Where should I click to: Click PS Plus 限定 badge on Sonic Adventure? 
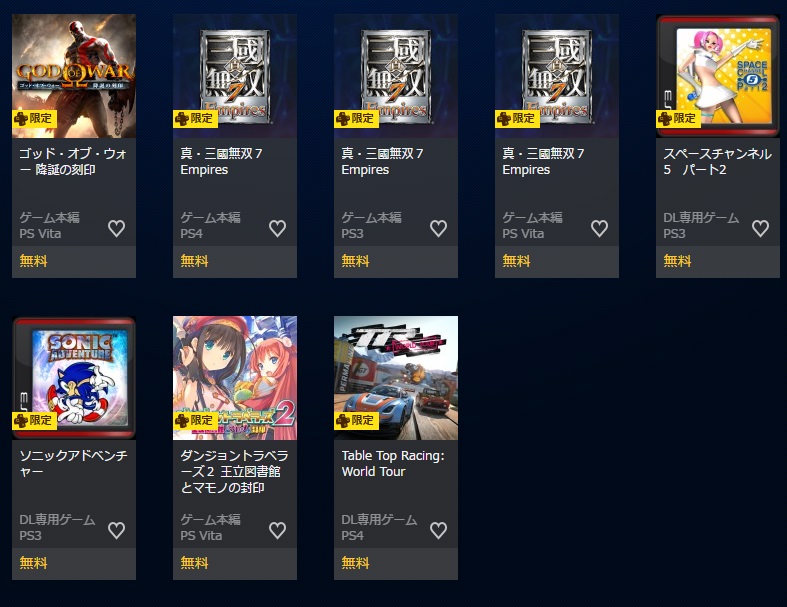(34, 420)
